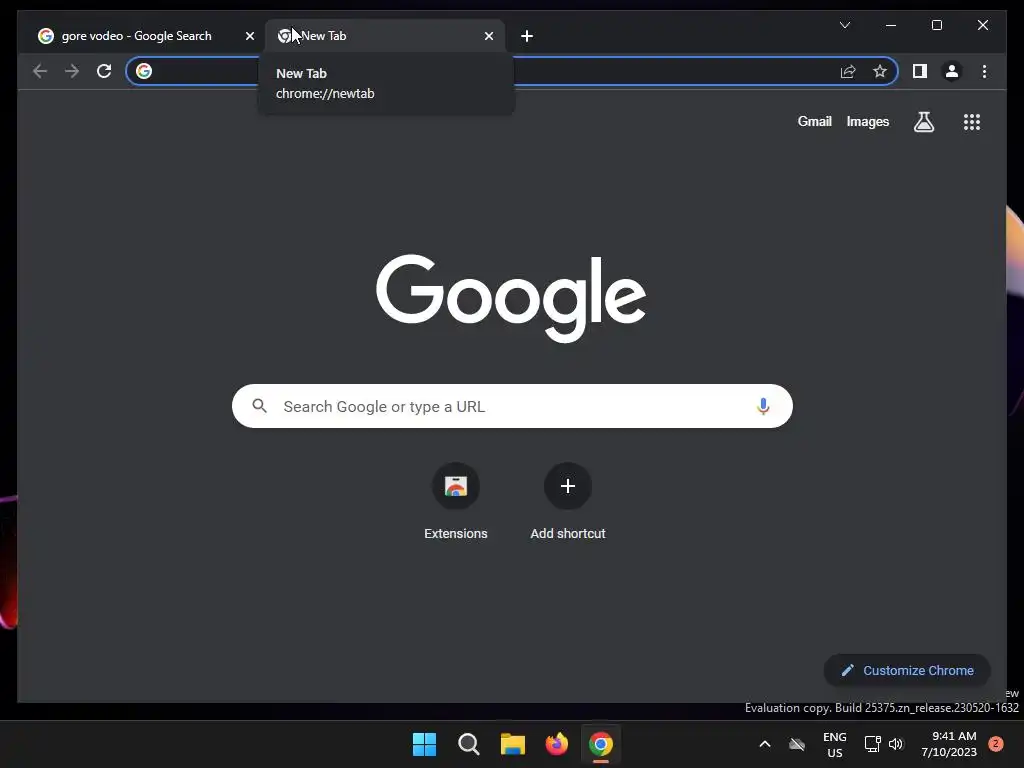Close the New Tab tab
This screenshot has width=1024, height=768.
[488, 36]
